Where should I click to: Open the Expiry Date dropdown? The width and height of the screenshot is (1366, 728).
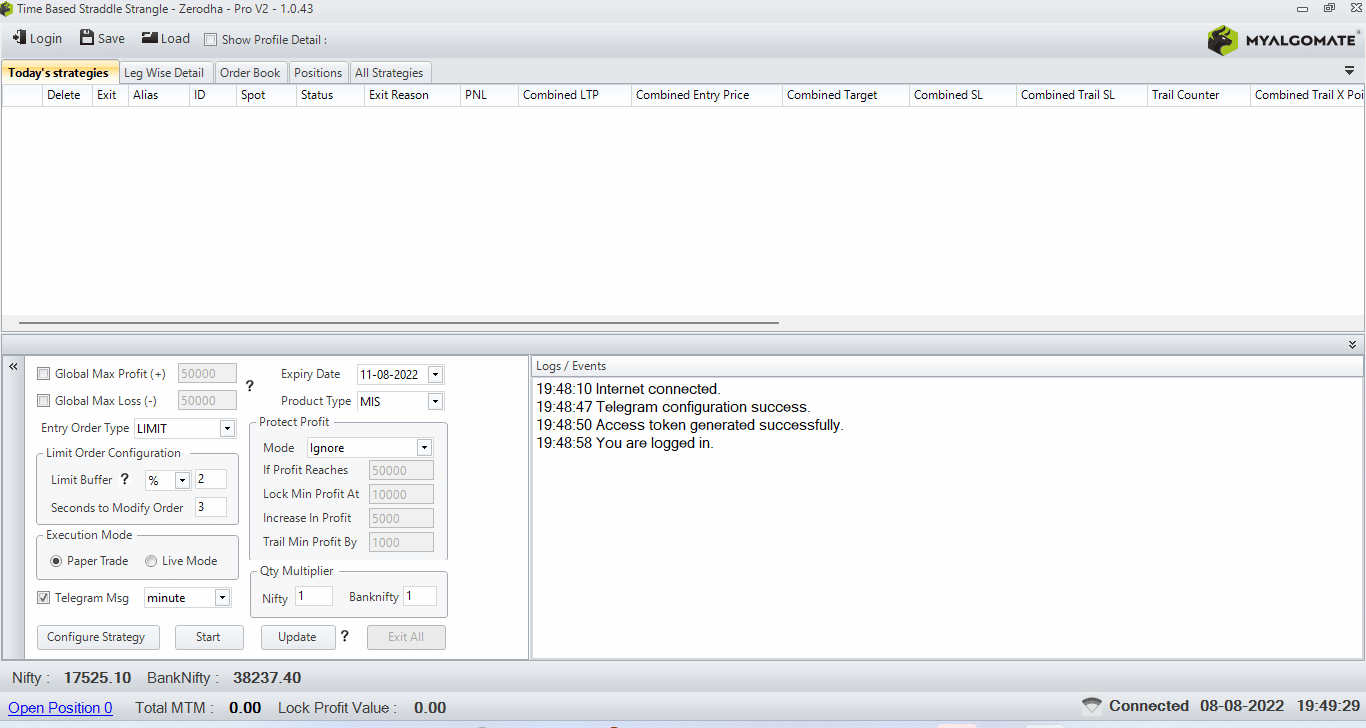click(x=435, y=375)
